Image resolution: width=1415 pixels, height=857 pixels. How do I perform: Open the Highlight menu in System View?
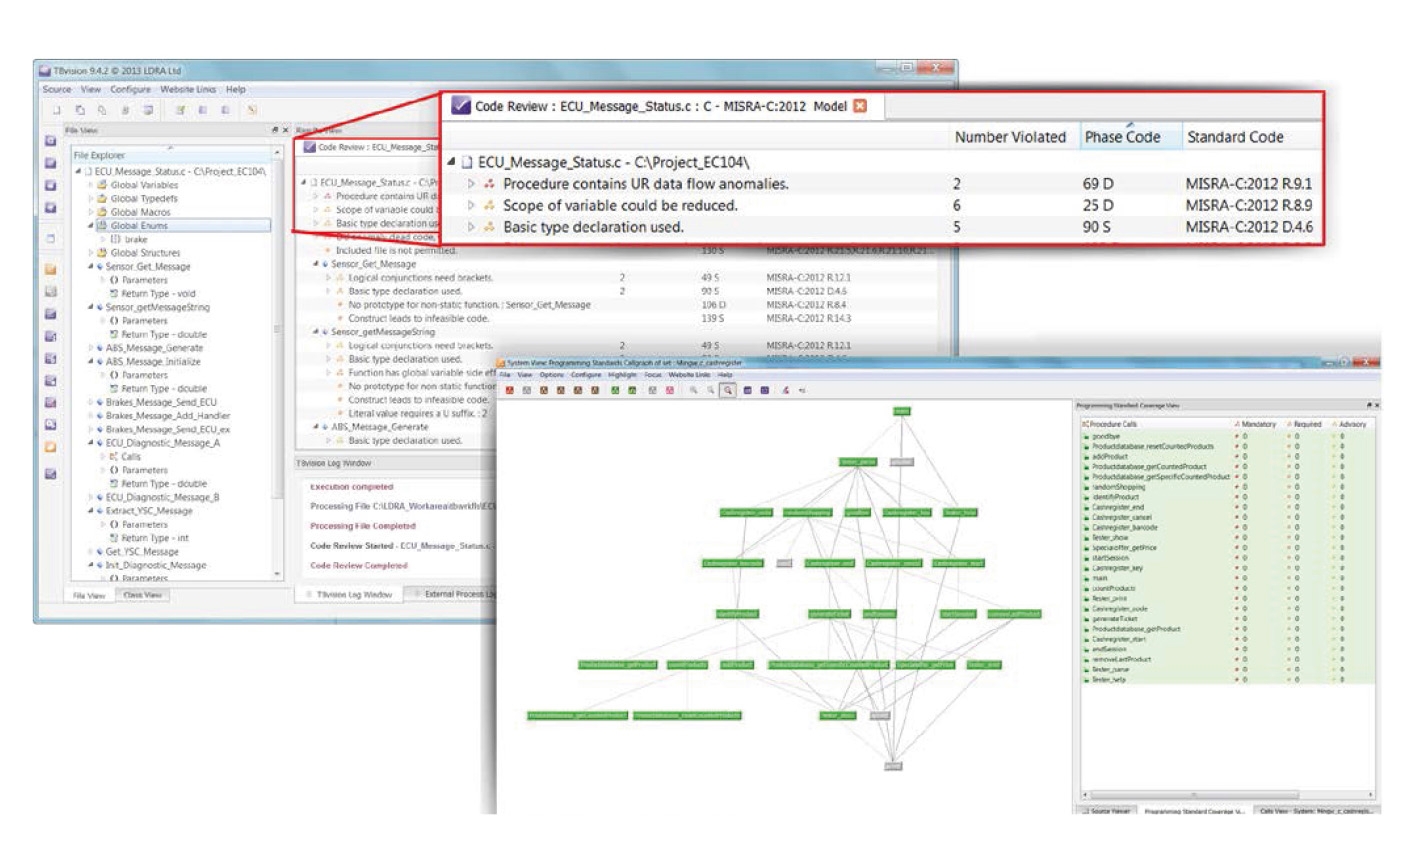click(x=622, y=375)
